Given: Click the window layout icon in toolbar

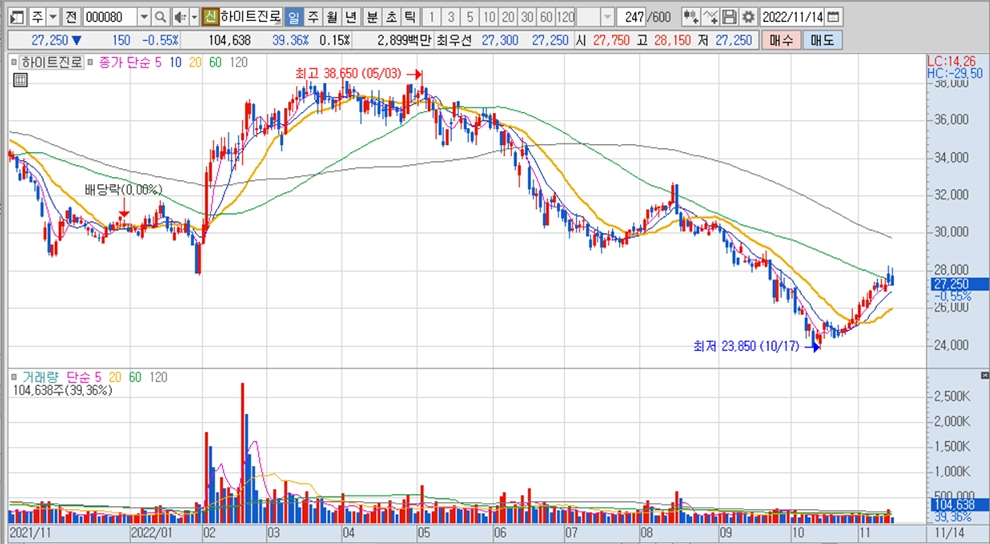Looking at the screenshot, I should pos(12,17).
